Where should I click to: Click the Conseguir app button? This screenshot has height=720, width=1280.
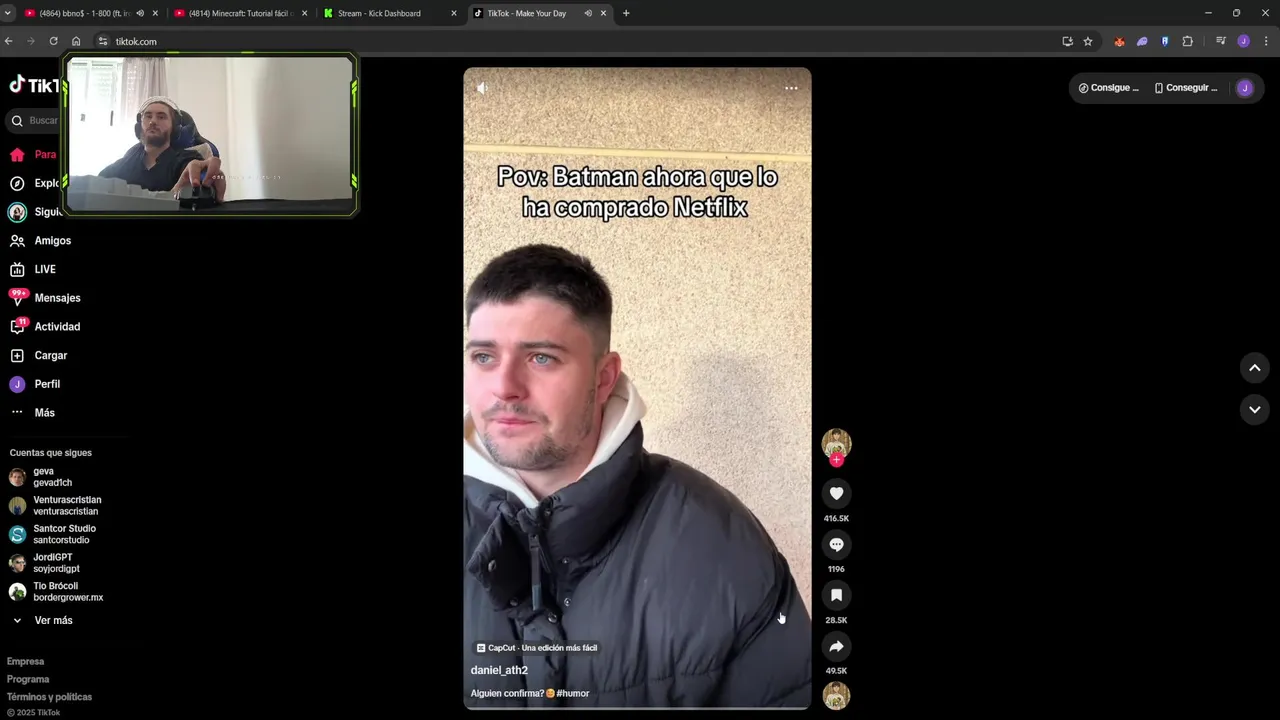1186,88
